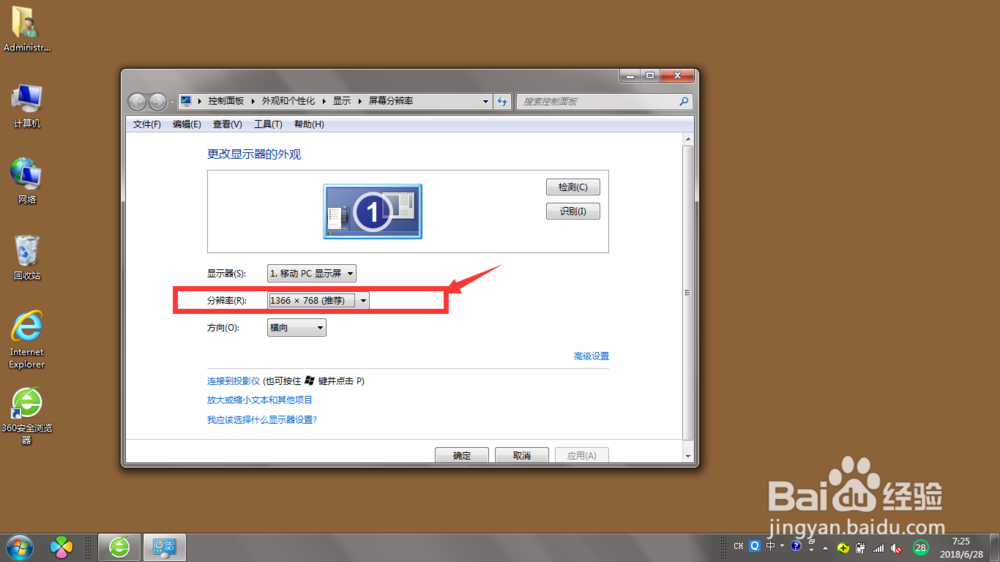Open the 帮助(H) menu
1000x562 pixels.
click(309, 124)
